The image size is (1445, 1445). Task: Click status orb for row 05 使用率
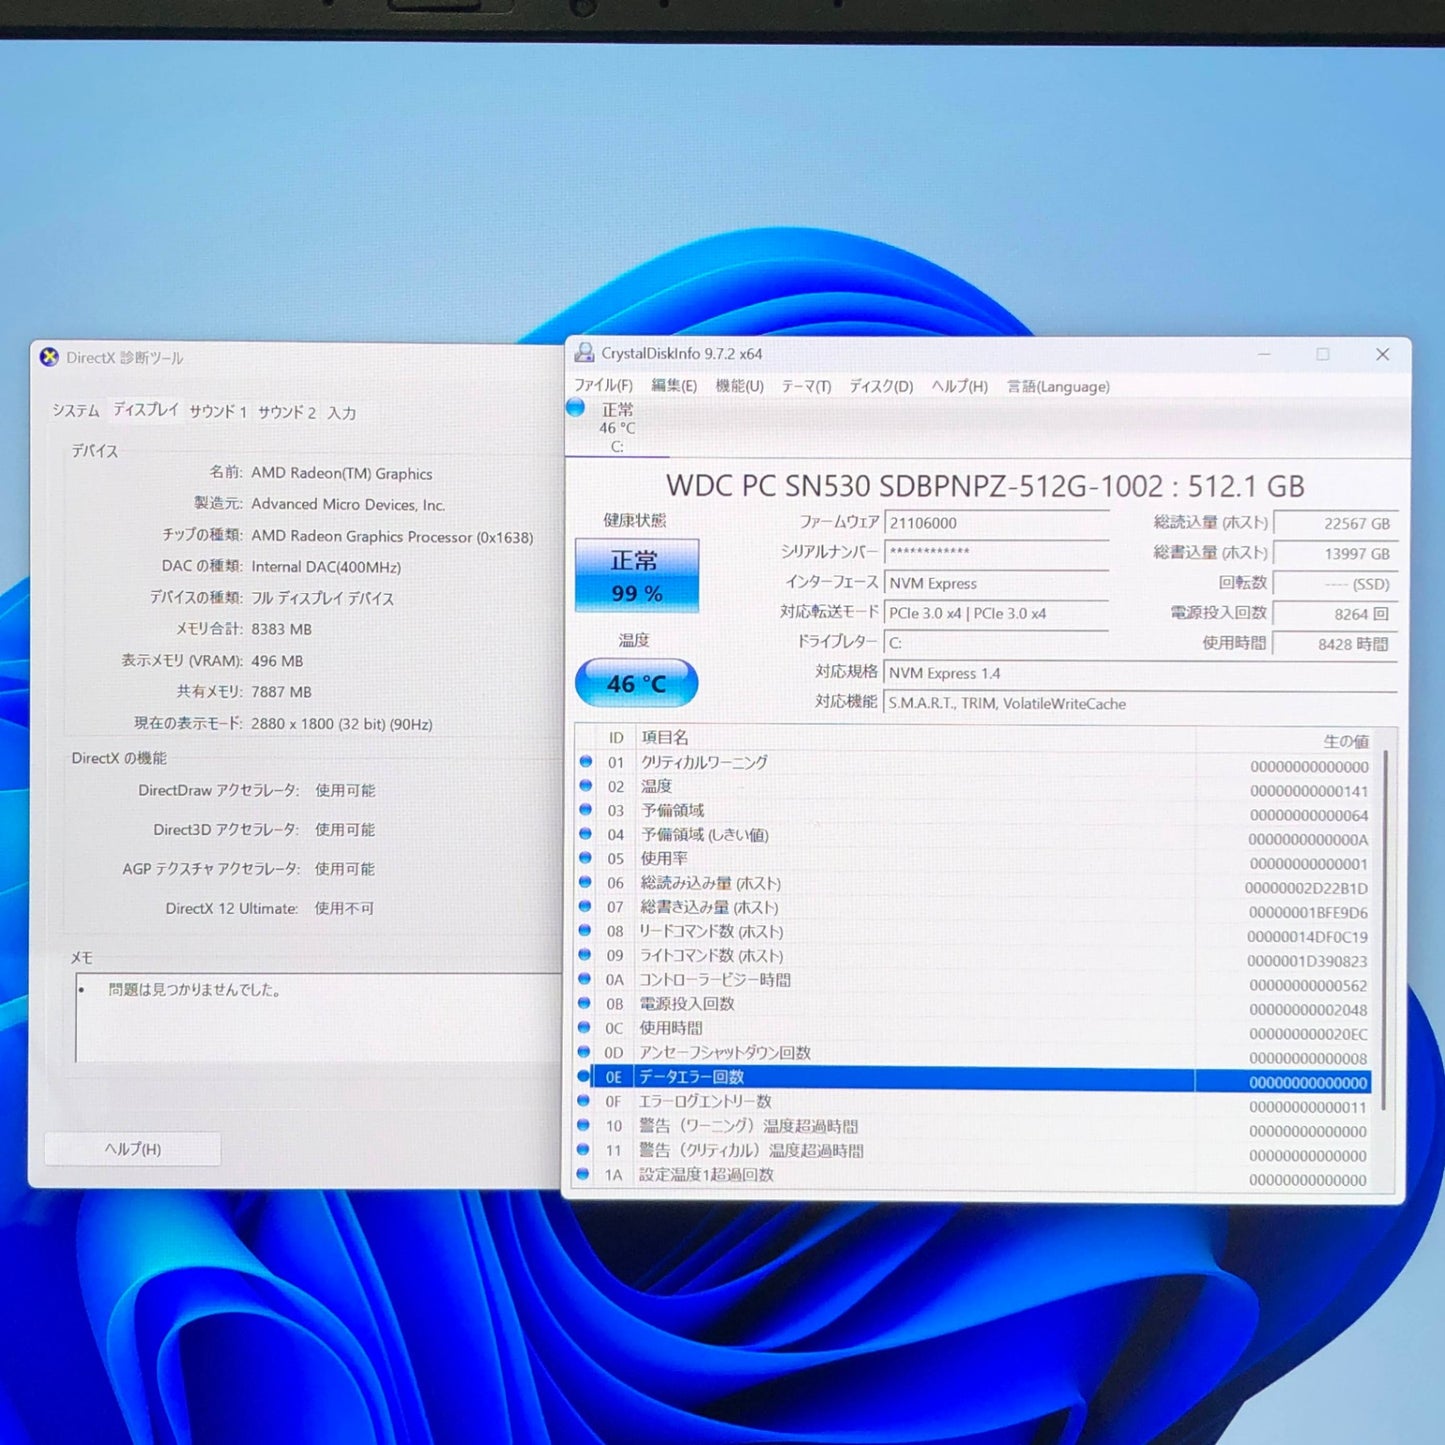[x=586, y=858]
